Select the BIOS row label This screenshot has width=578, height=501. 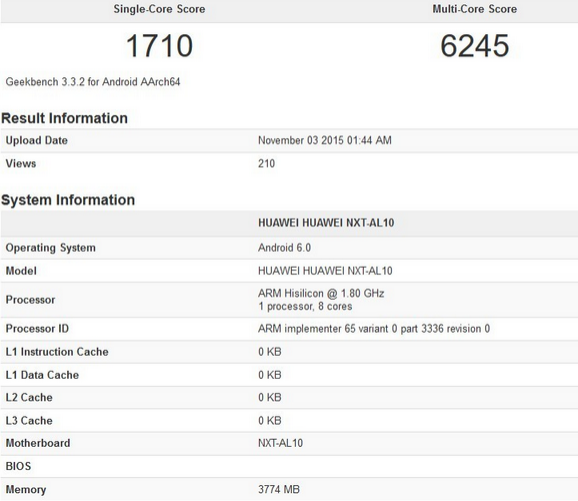[x=18, y=466]
